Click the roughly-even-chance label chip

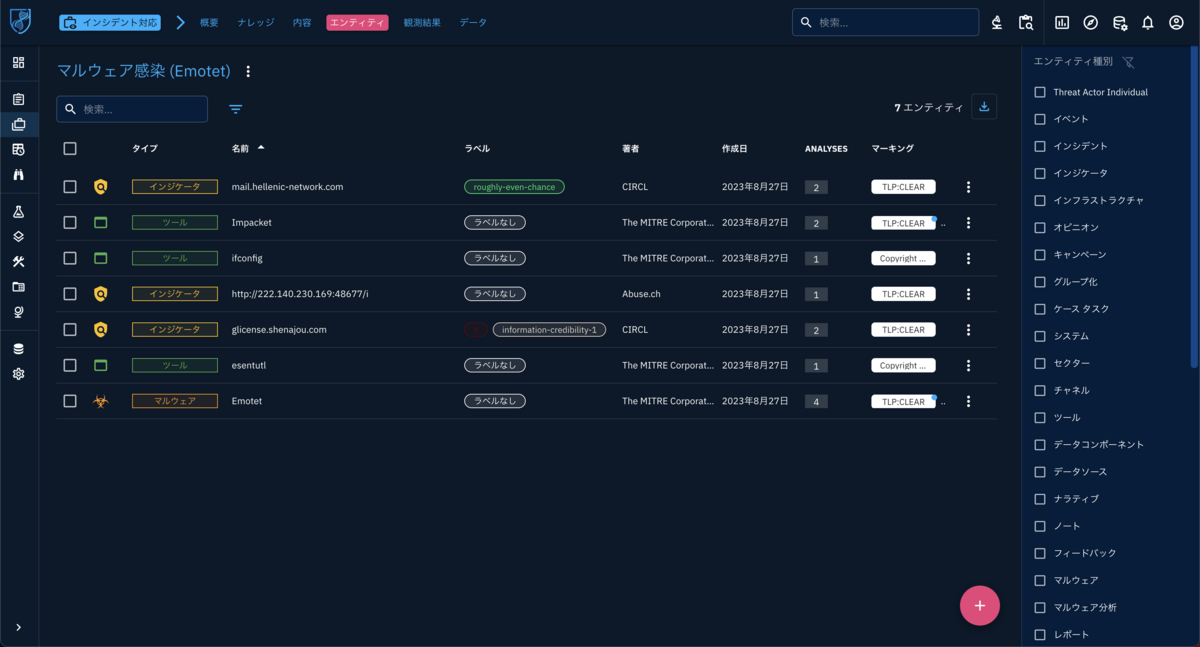514,187
